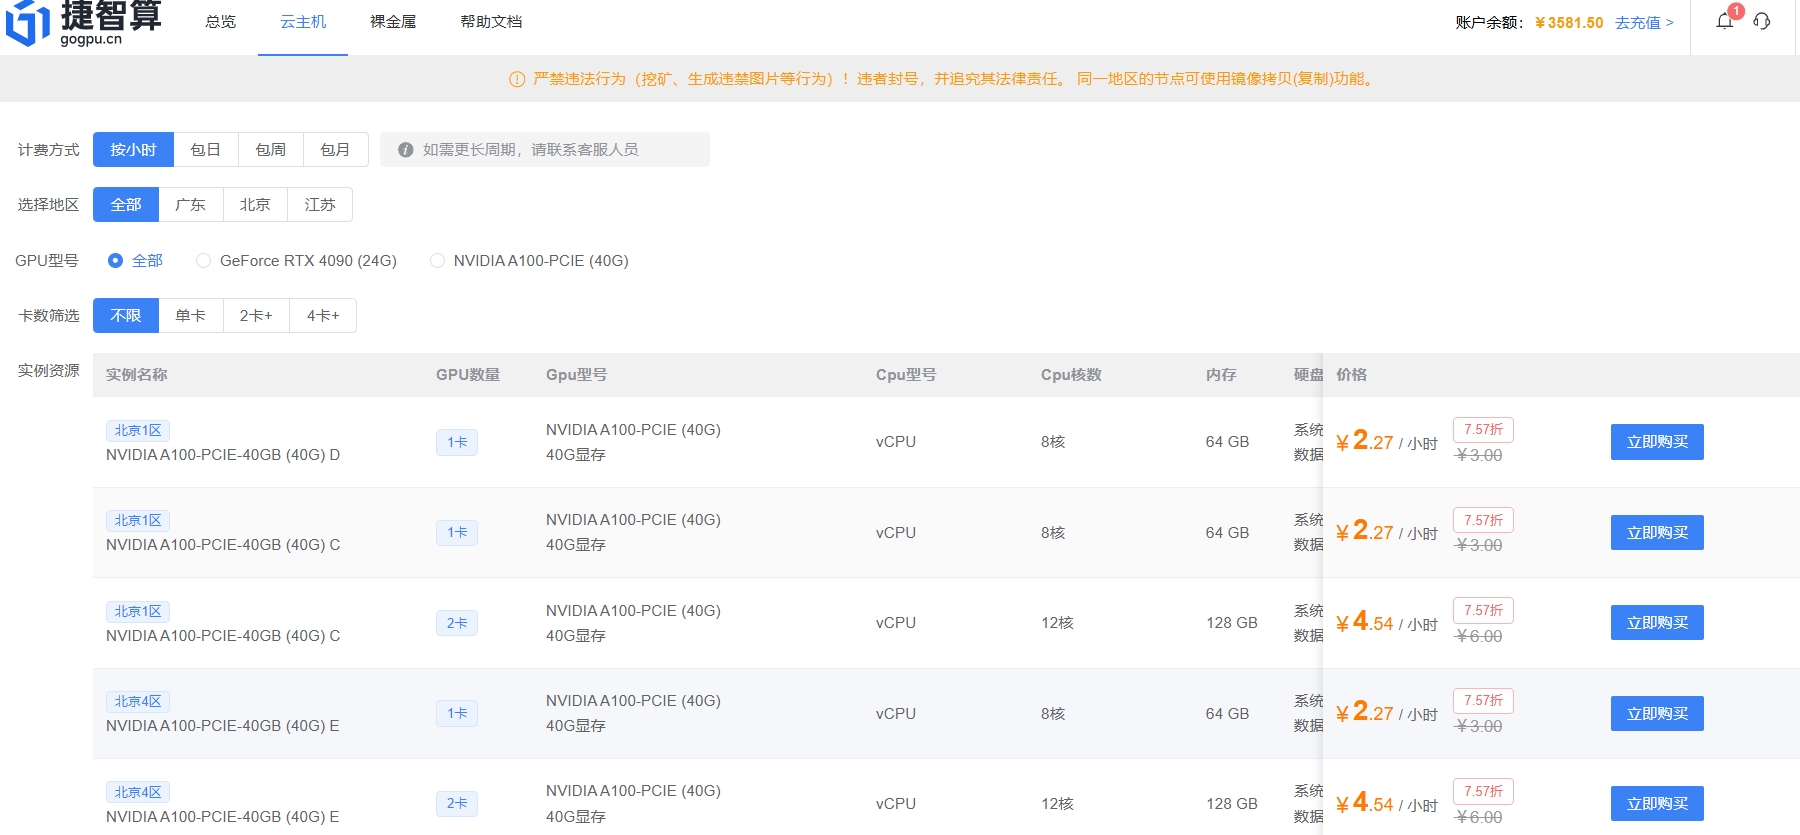Switch to the 云主机 tab
The width and height of the screenshot is (1800, 835).
click(303, 22)
